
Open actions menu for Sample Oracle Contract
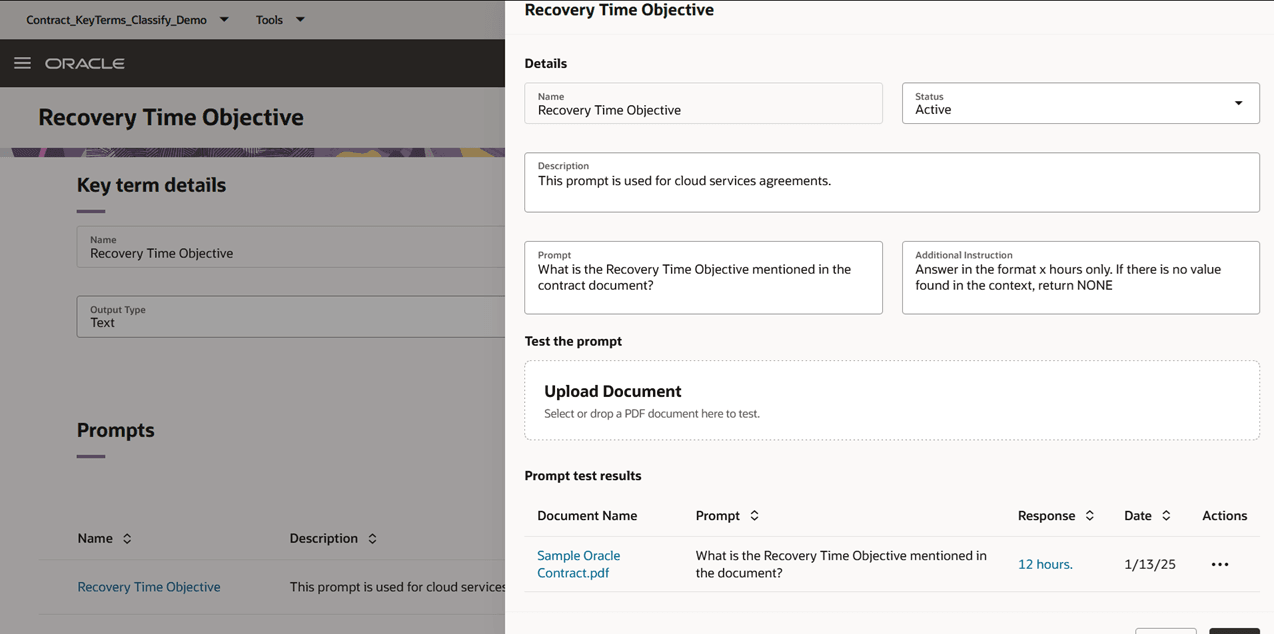coord(1219,565)
